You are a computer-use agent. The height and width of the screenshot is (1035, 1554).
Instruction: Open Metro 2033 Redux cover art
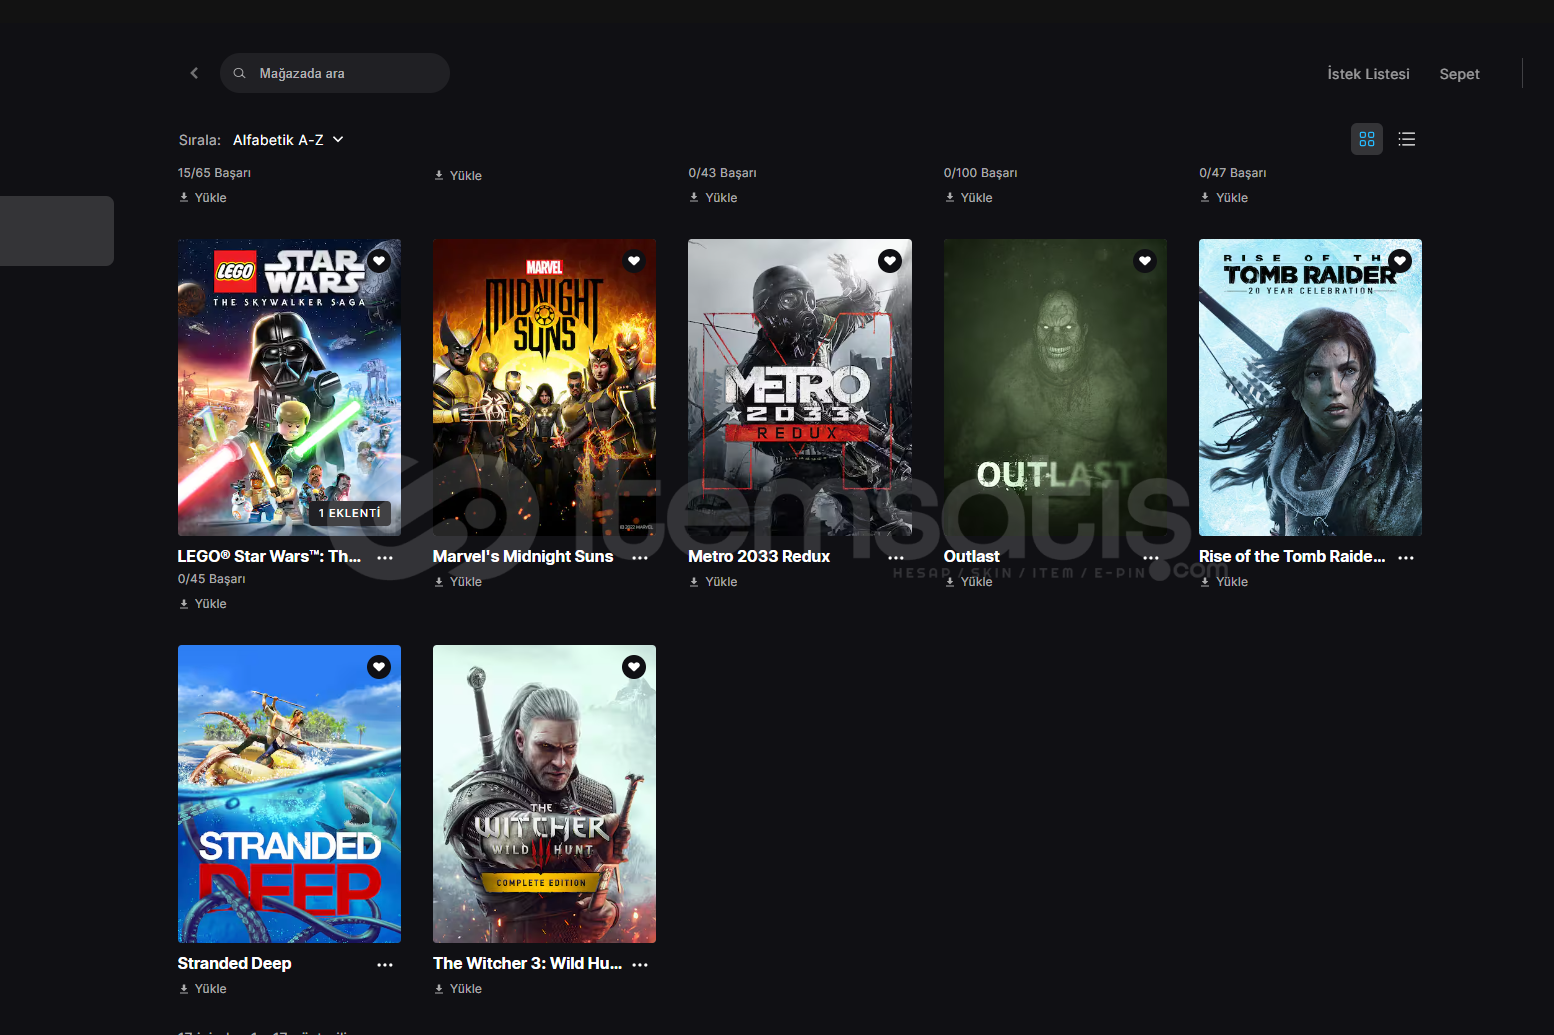pyautogui.click(x=800, y=388)
